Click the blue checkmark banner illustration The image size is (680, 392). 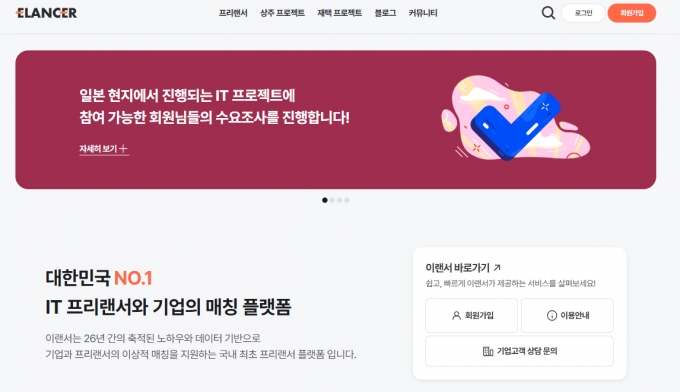(515, 118)
